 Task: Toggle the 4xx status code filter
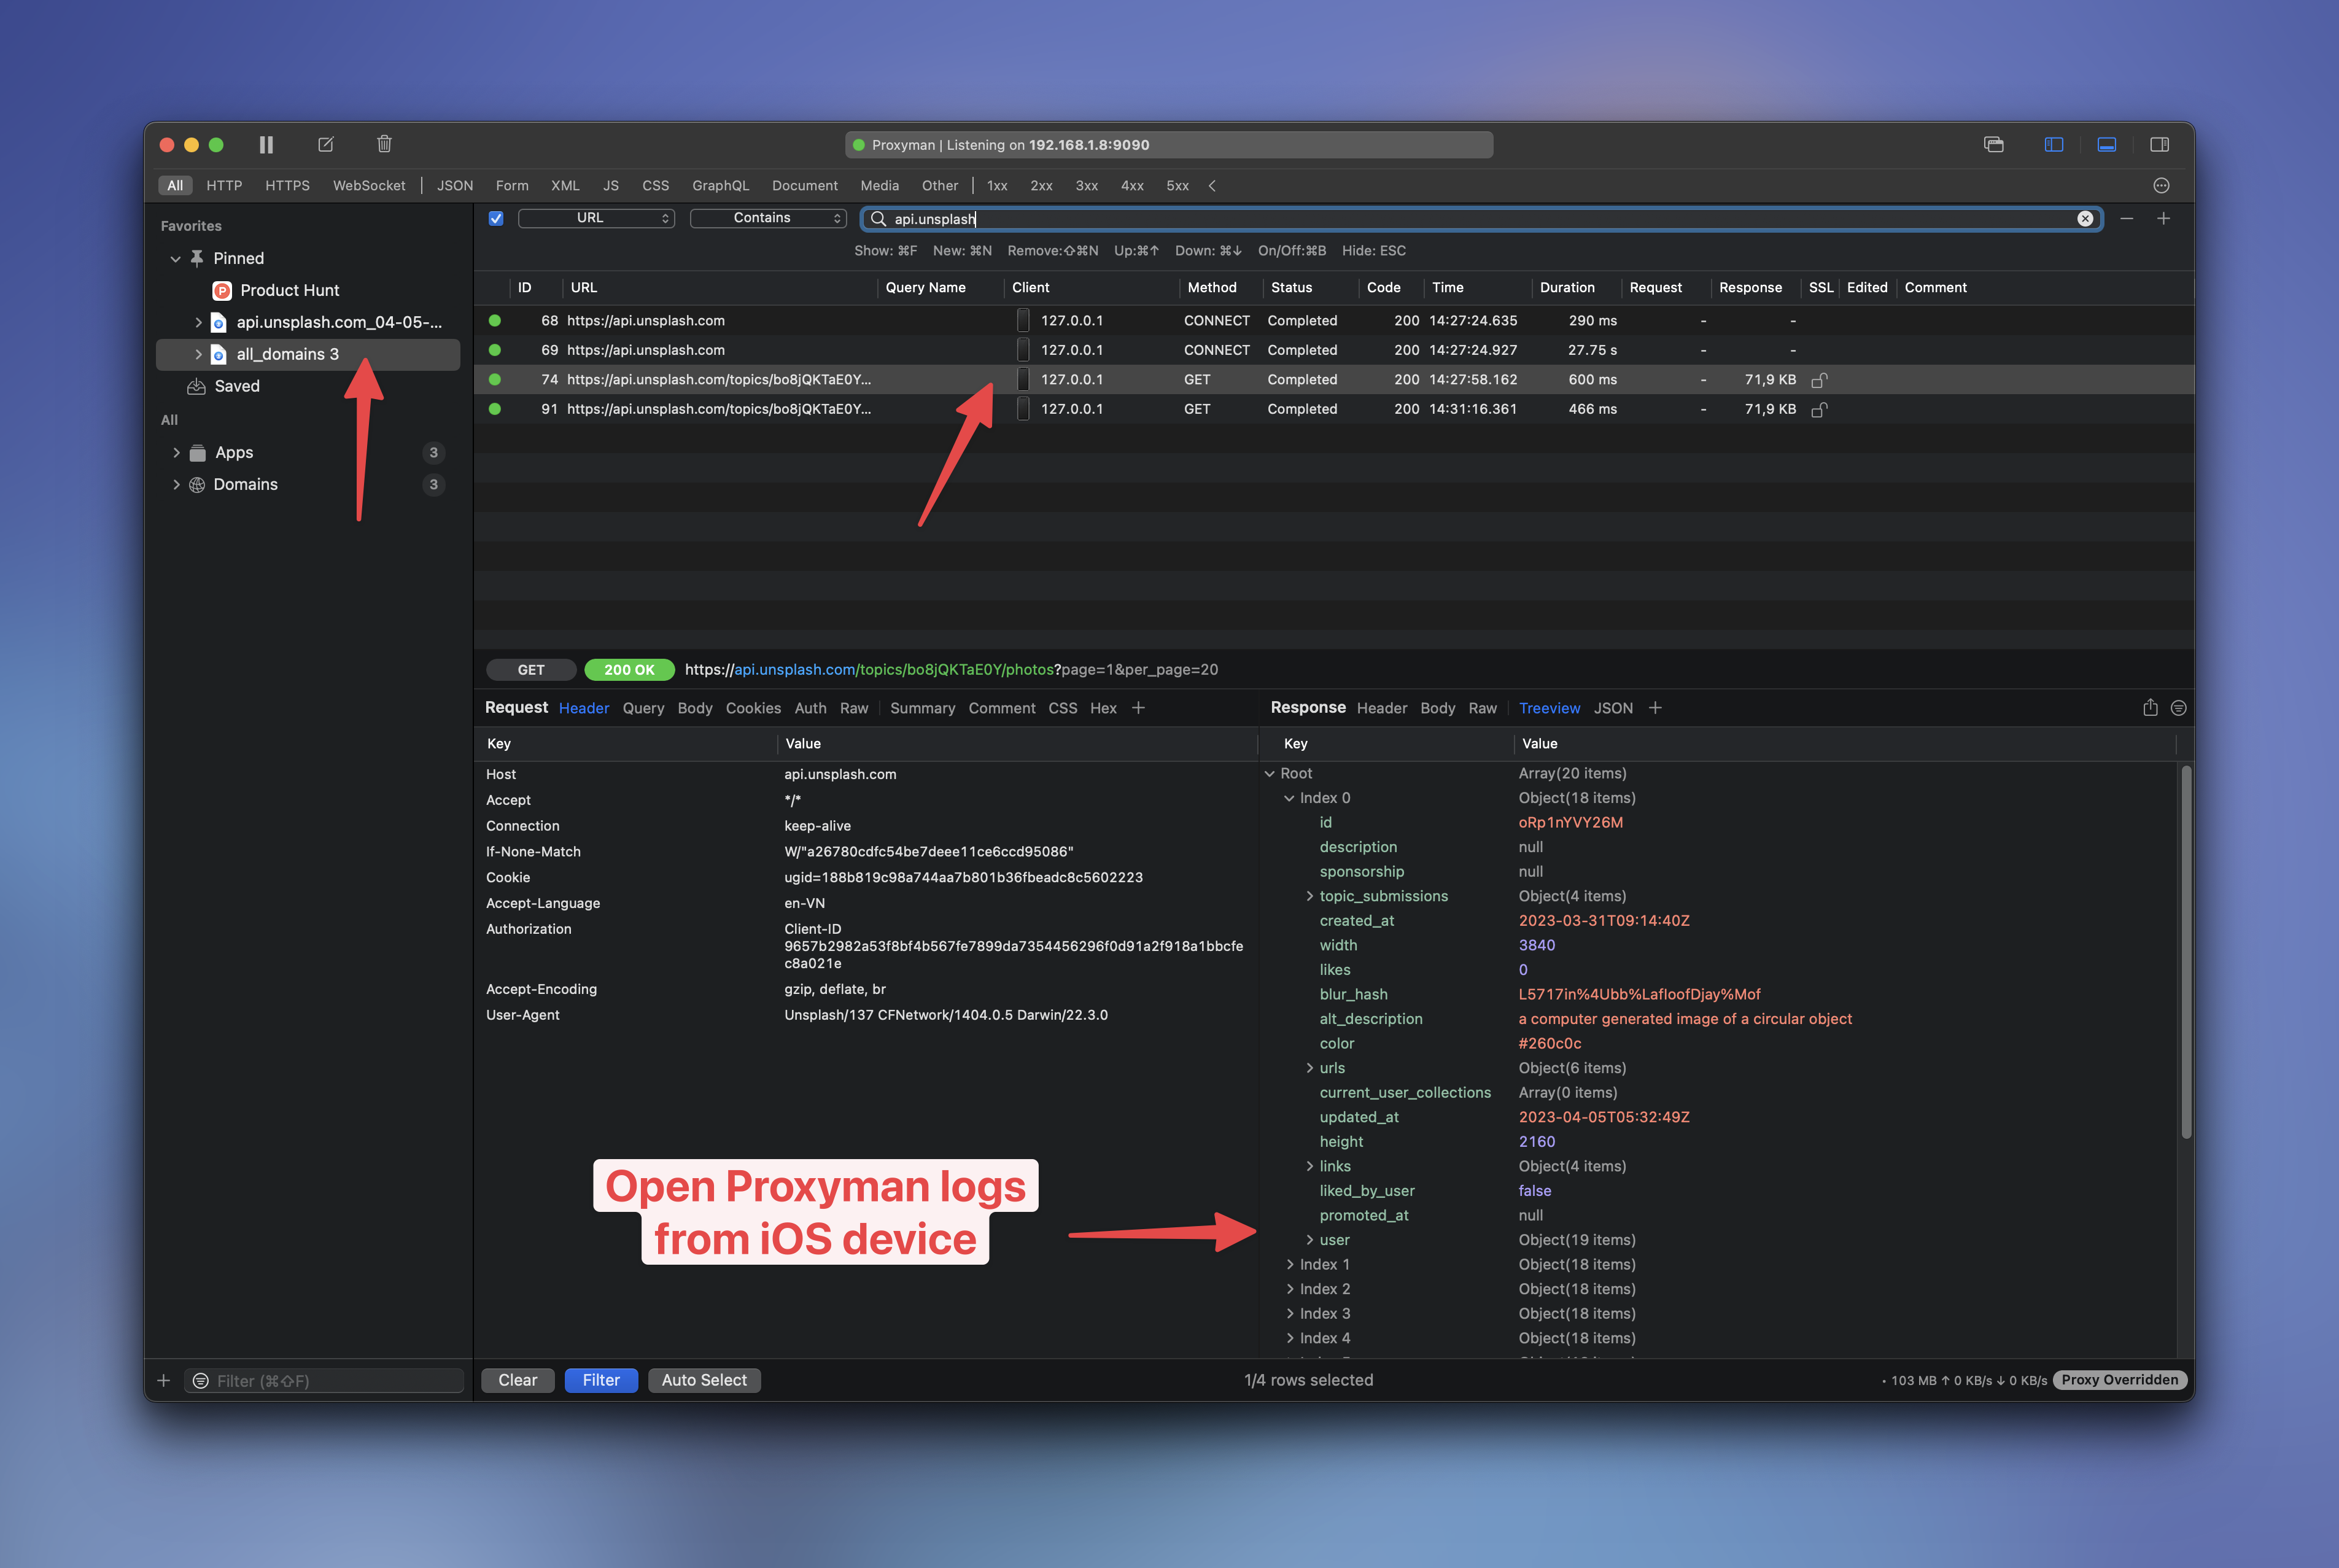point(1132,186)
